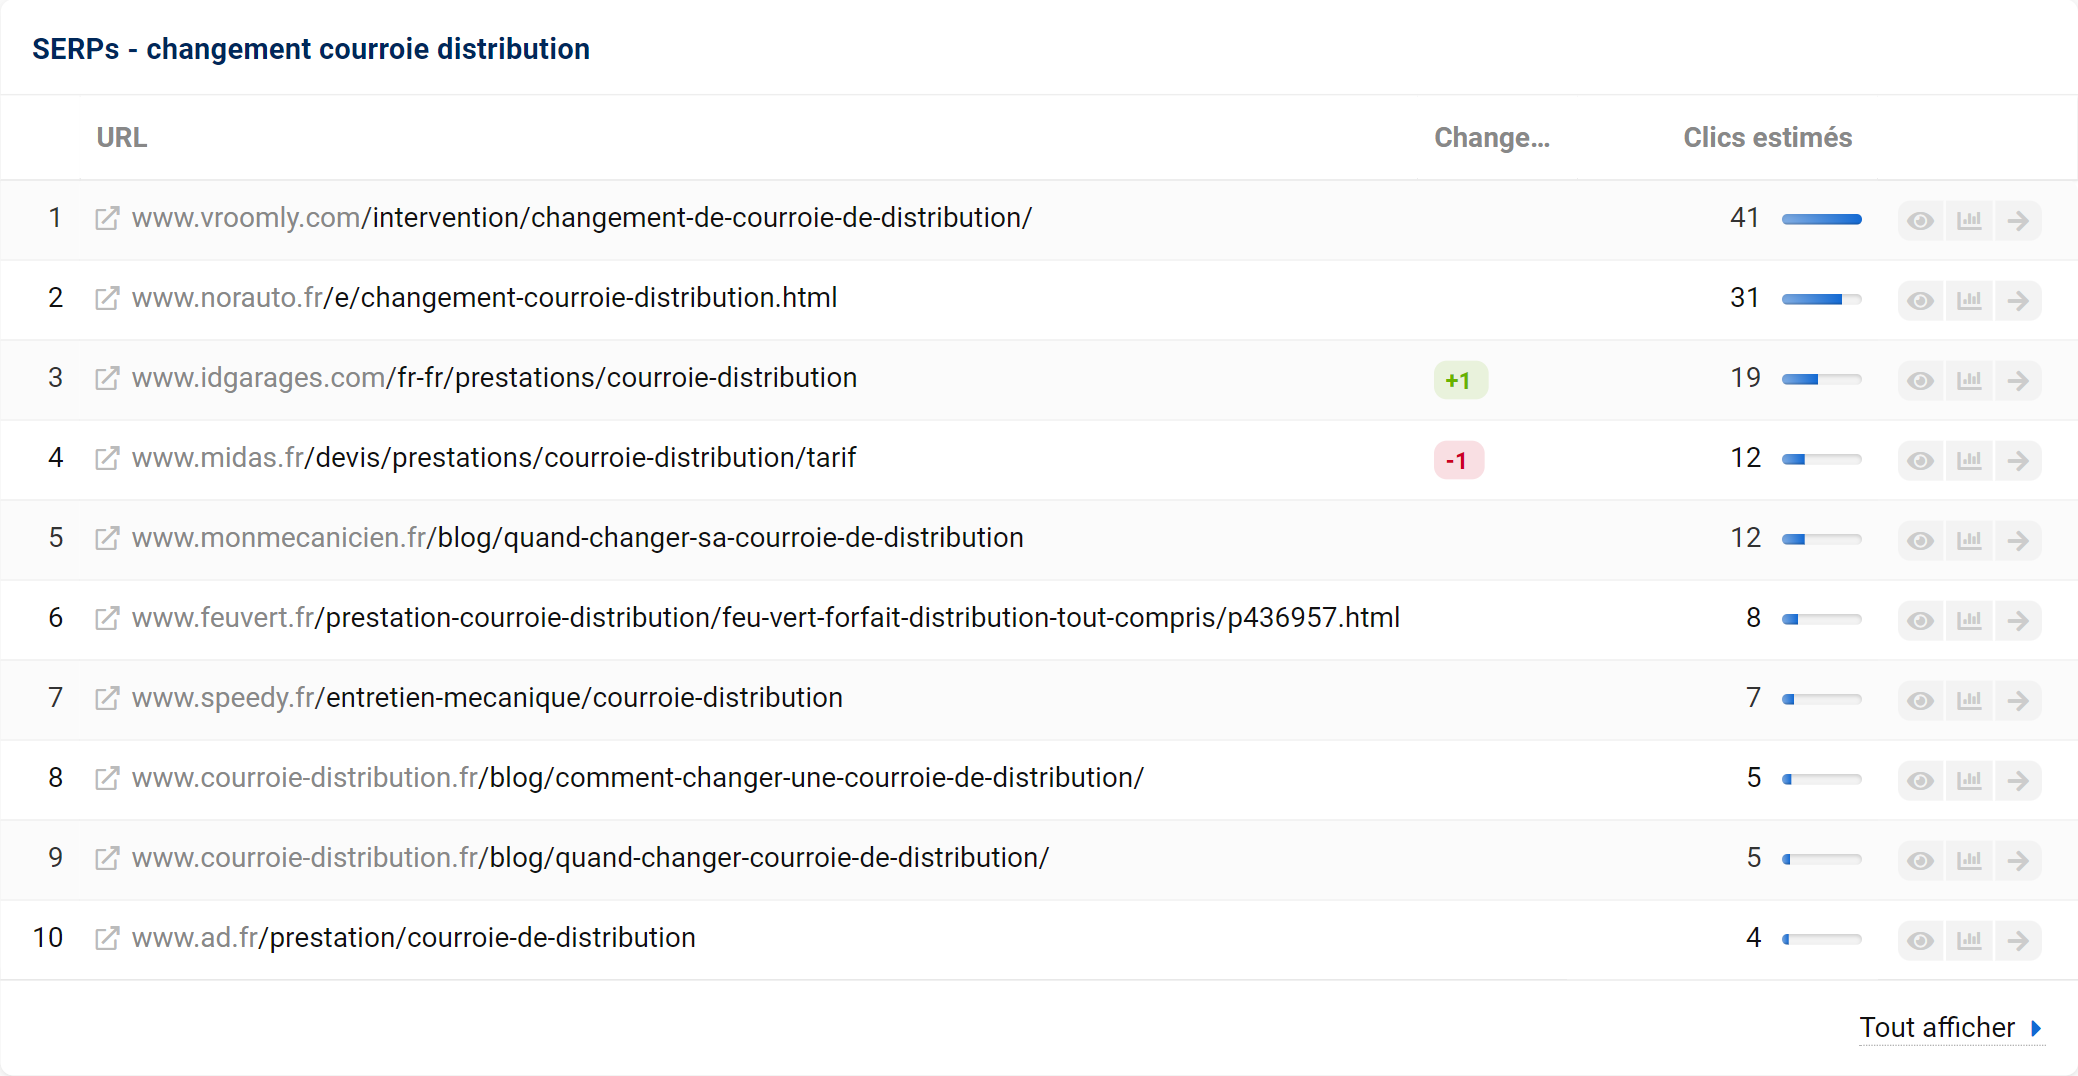Sort by Clics estimés column header

[1767, 138]
